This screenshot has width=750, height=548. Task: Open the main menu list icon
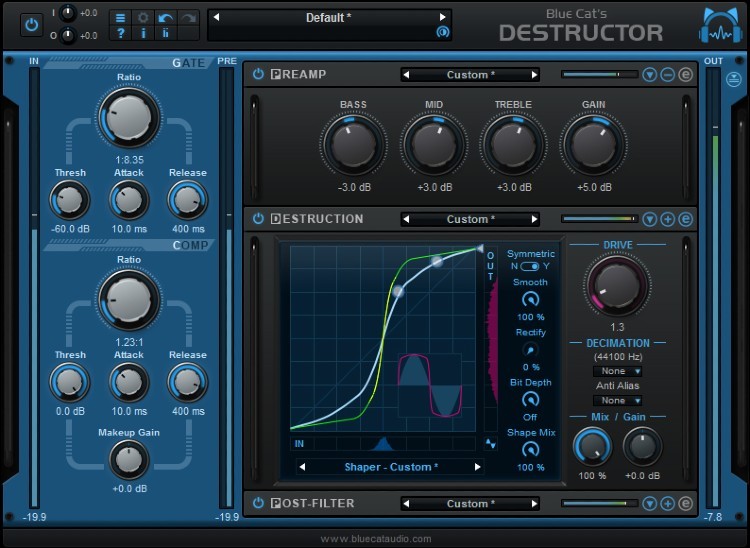pyautogui.click(x=120, y=18)
